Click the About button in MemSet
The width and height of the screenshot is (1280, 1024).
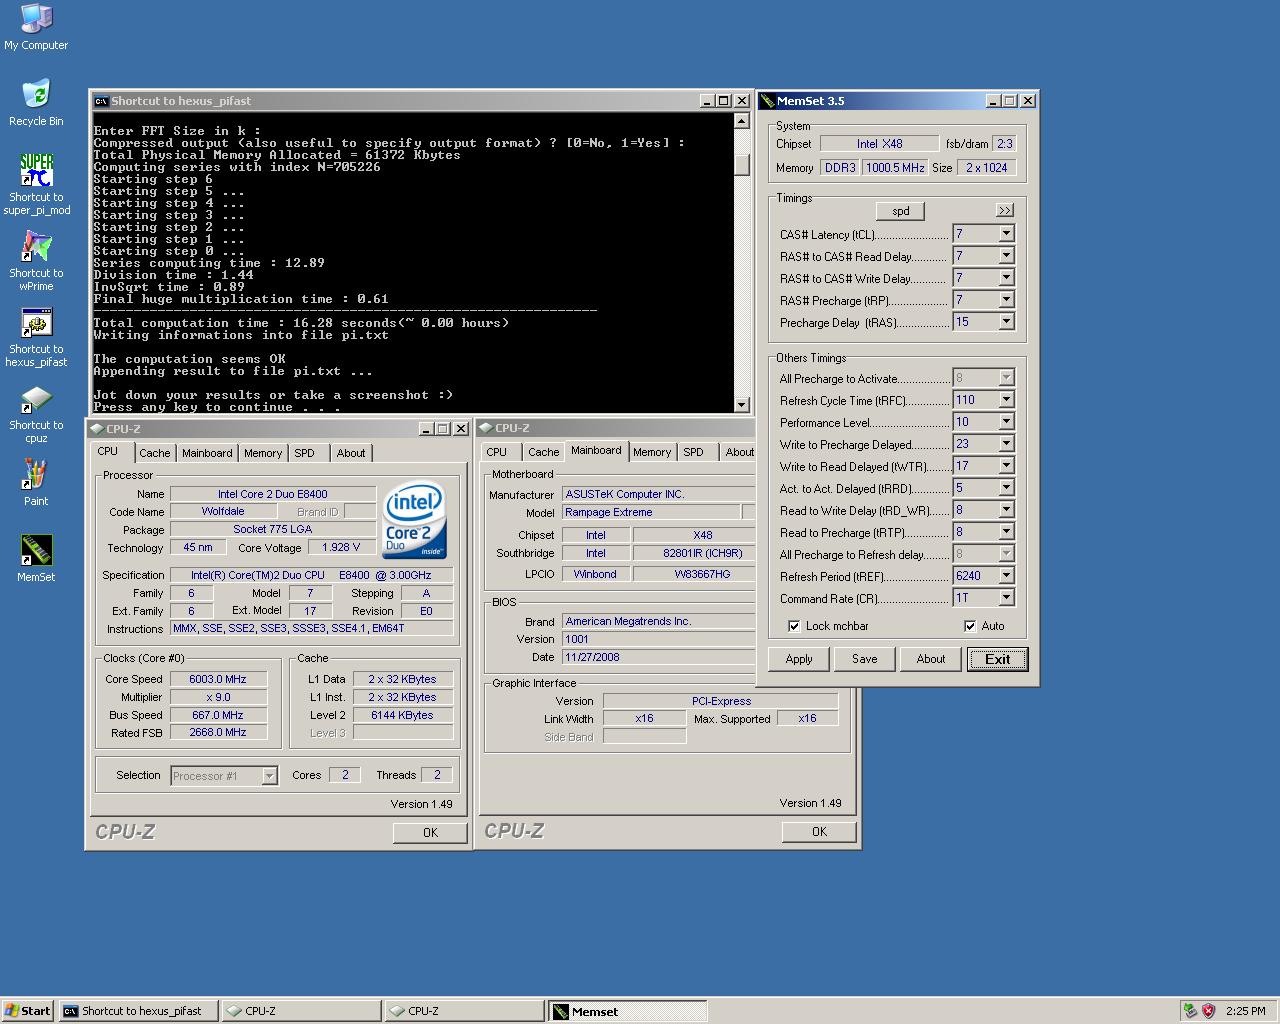tap(931, 659)
